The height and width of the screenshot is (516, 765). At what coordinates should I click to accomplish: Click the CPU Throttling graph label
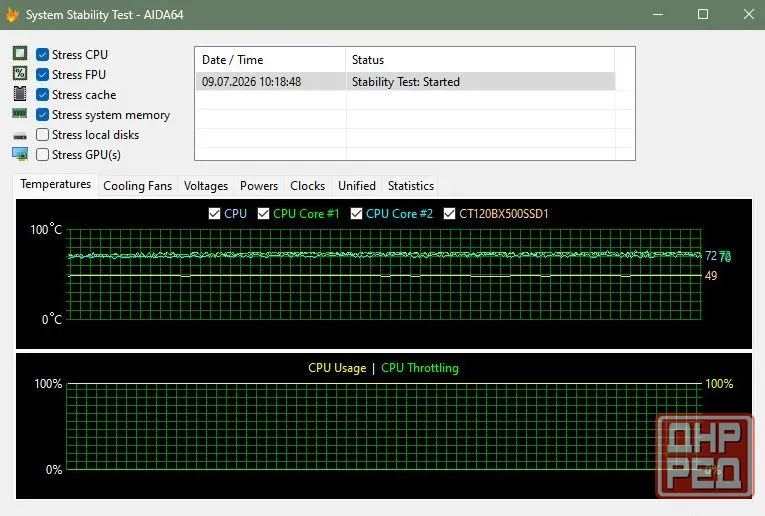tap(420, 368)
